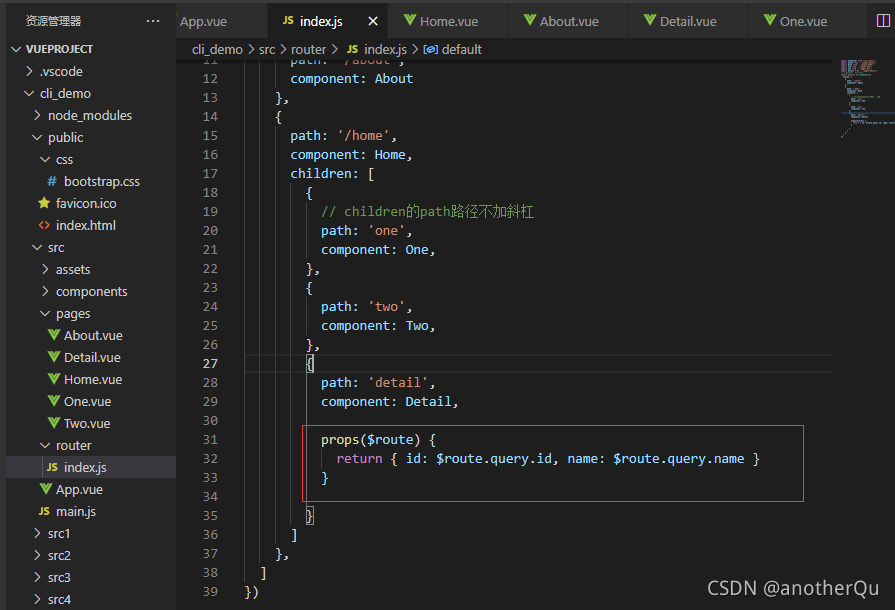
Task: Click the split editor icon
Action: pos(882,21)
